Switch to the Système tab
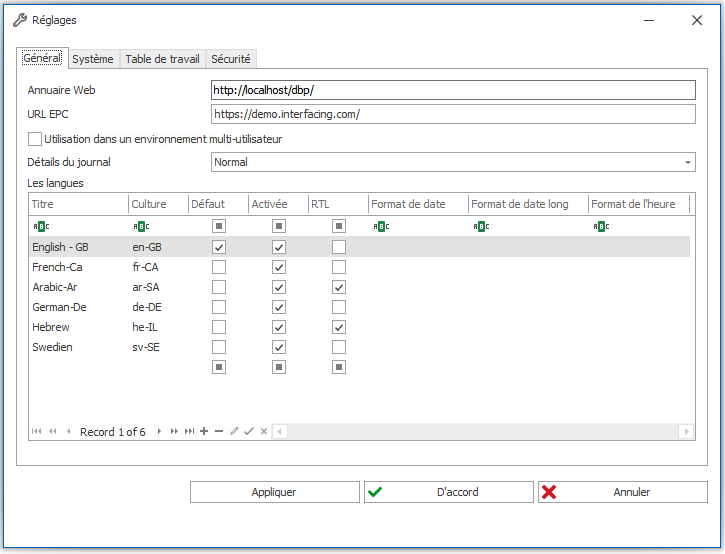Screen dimensions: 725x554 [x=93, y=59]
